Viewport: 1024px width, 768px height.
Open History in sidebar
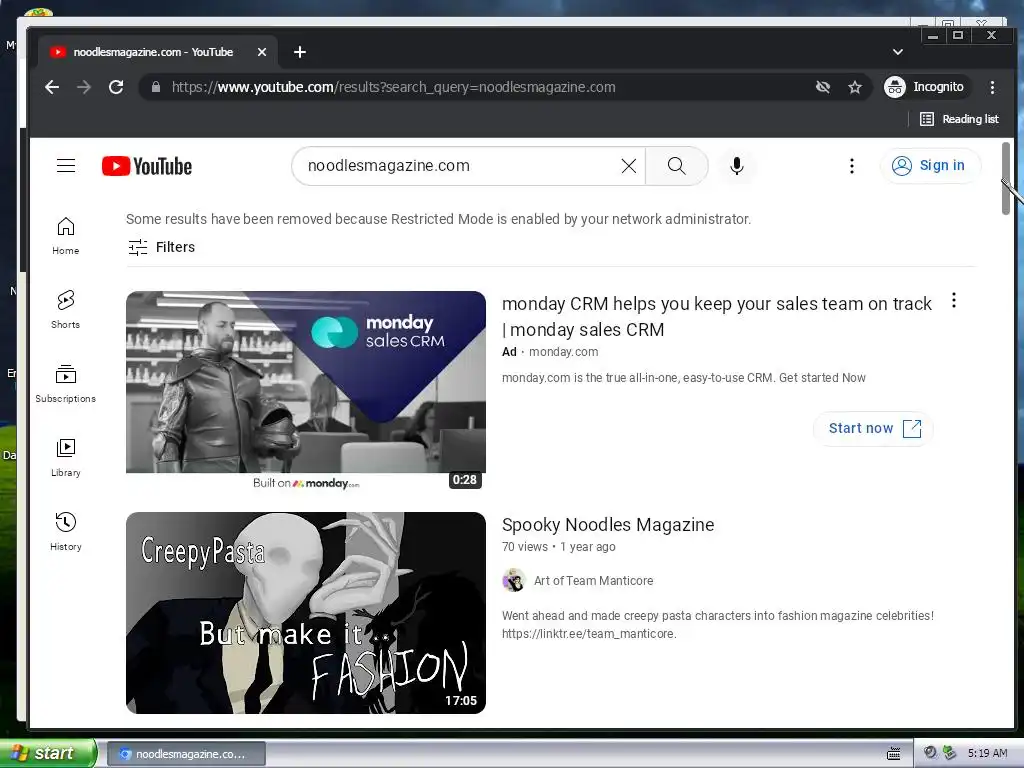pyautogui.click(x=66, y=532)
